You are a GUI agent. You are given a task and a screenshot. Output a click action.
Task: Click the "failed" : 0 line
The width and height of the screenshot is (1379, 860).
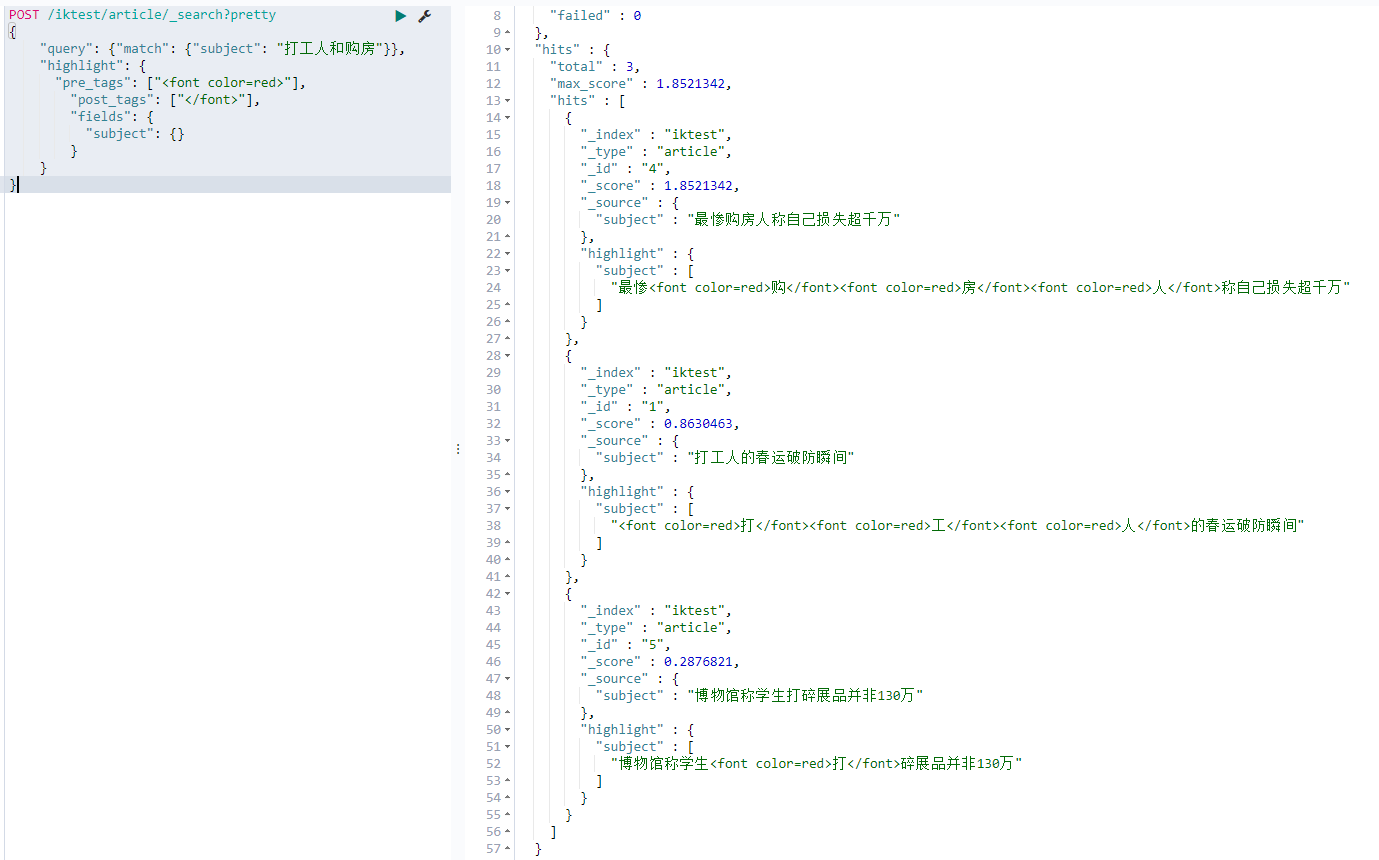596,16
